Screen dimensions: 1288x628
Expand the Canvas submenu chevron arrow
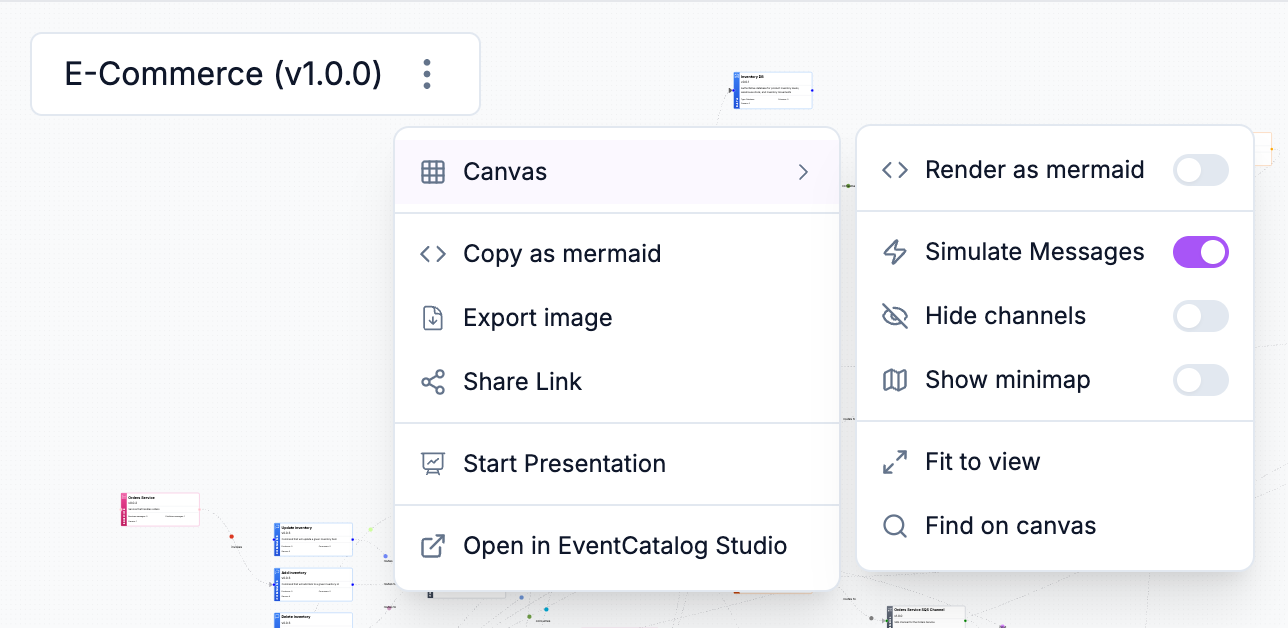point(803,172)
